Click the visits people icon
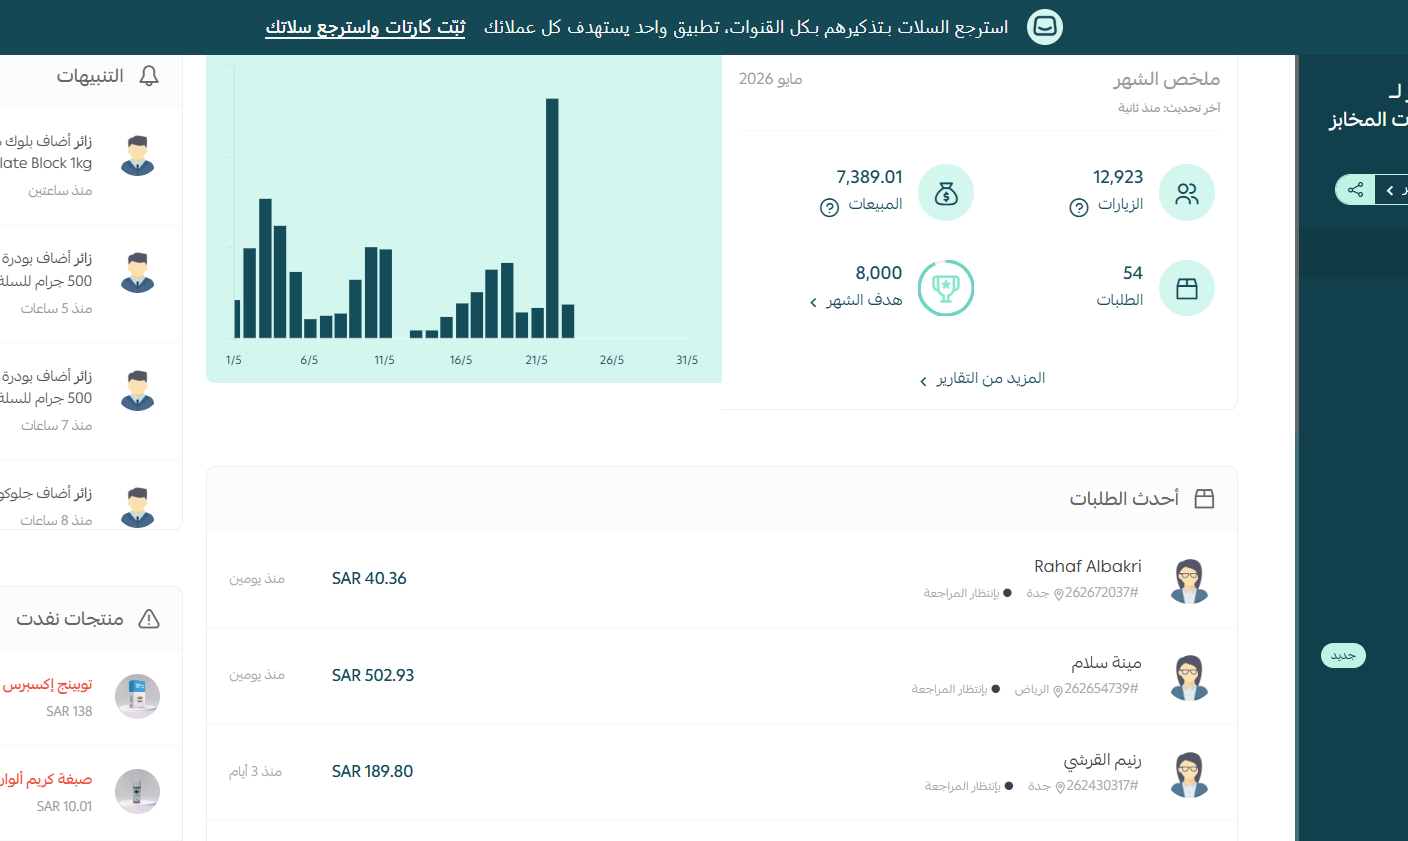1408x841 pixels. click(1187, 193)
